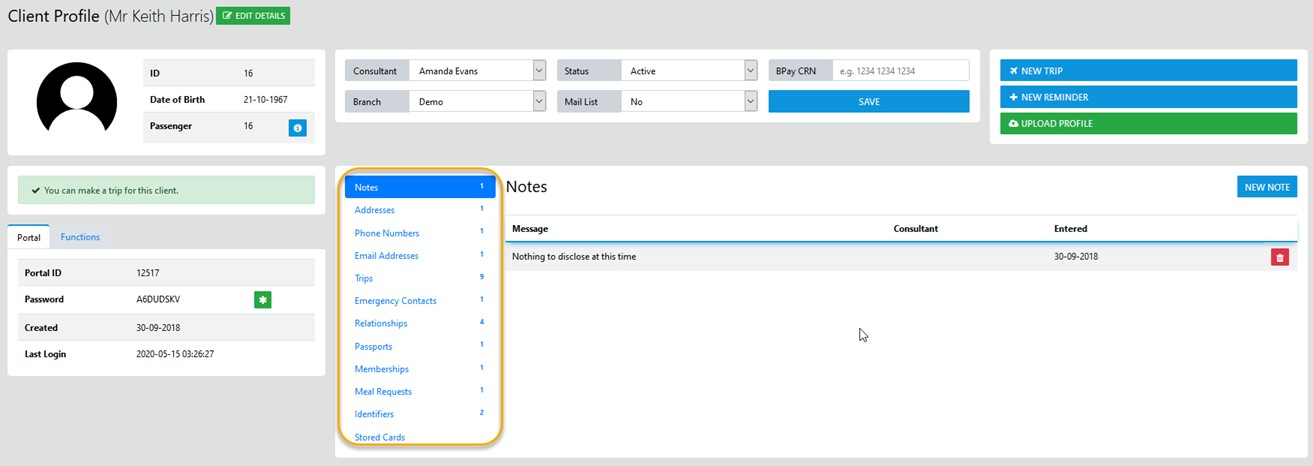Add a New Reminder
Viewport: 1313px width, 466px height.
[1148, 97]
